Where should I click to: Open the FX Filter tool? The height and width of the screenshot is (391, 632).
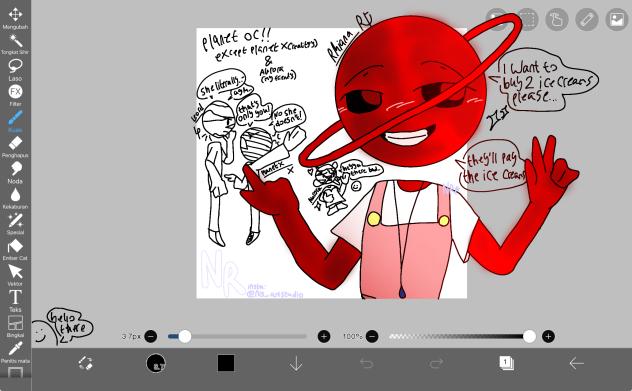(x=15, y=95)
